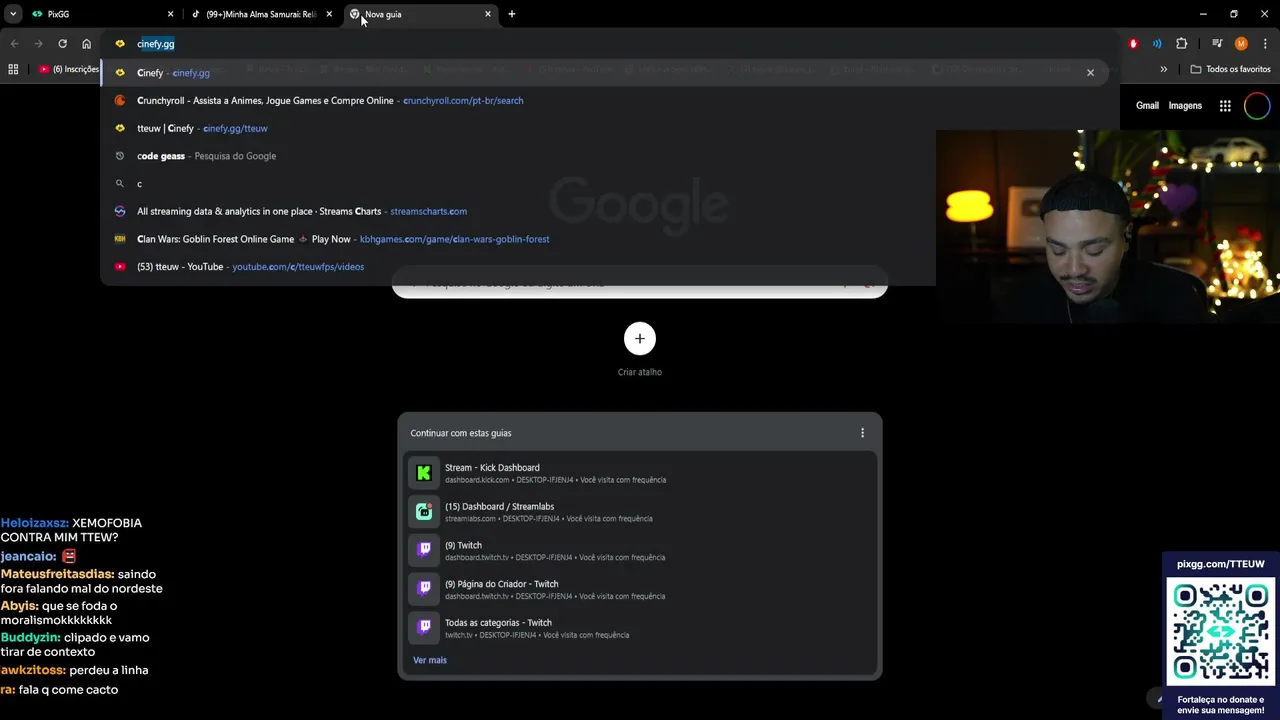
Task: Click the Kick logo icon
Action: tap(424, 473)
